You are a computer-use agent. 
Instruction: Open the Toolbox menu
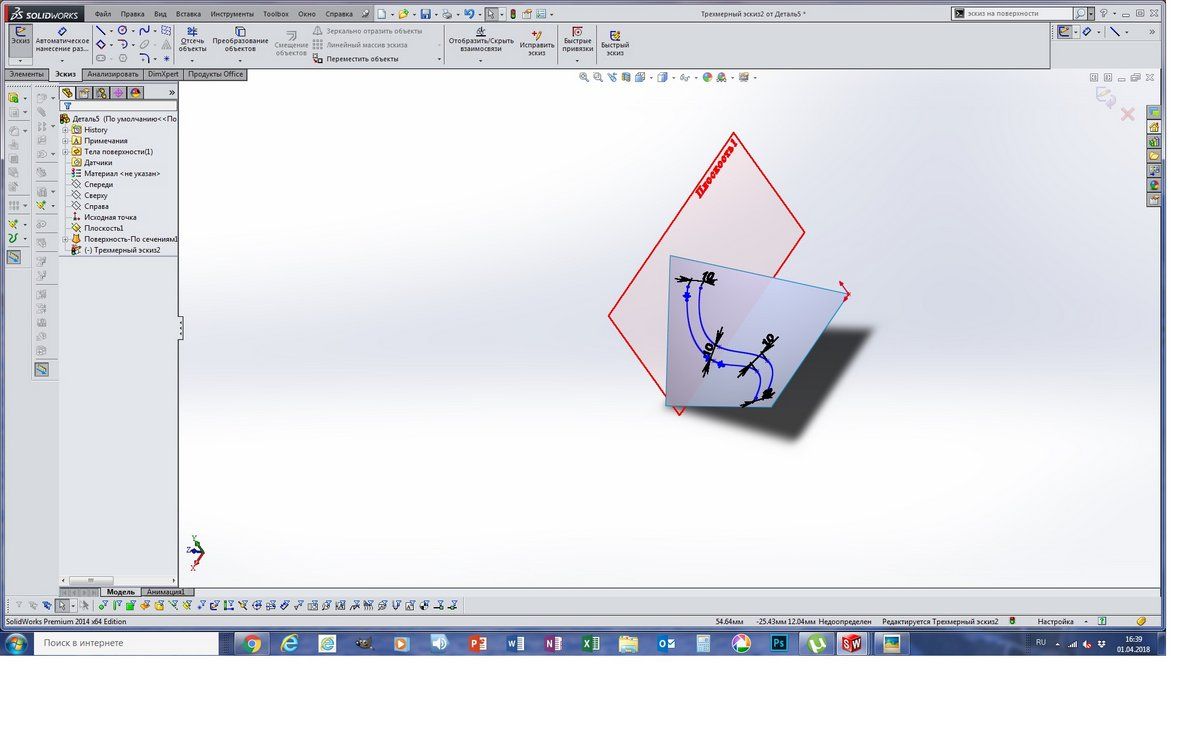point(276,14)
